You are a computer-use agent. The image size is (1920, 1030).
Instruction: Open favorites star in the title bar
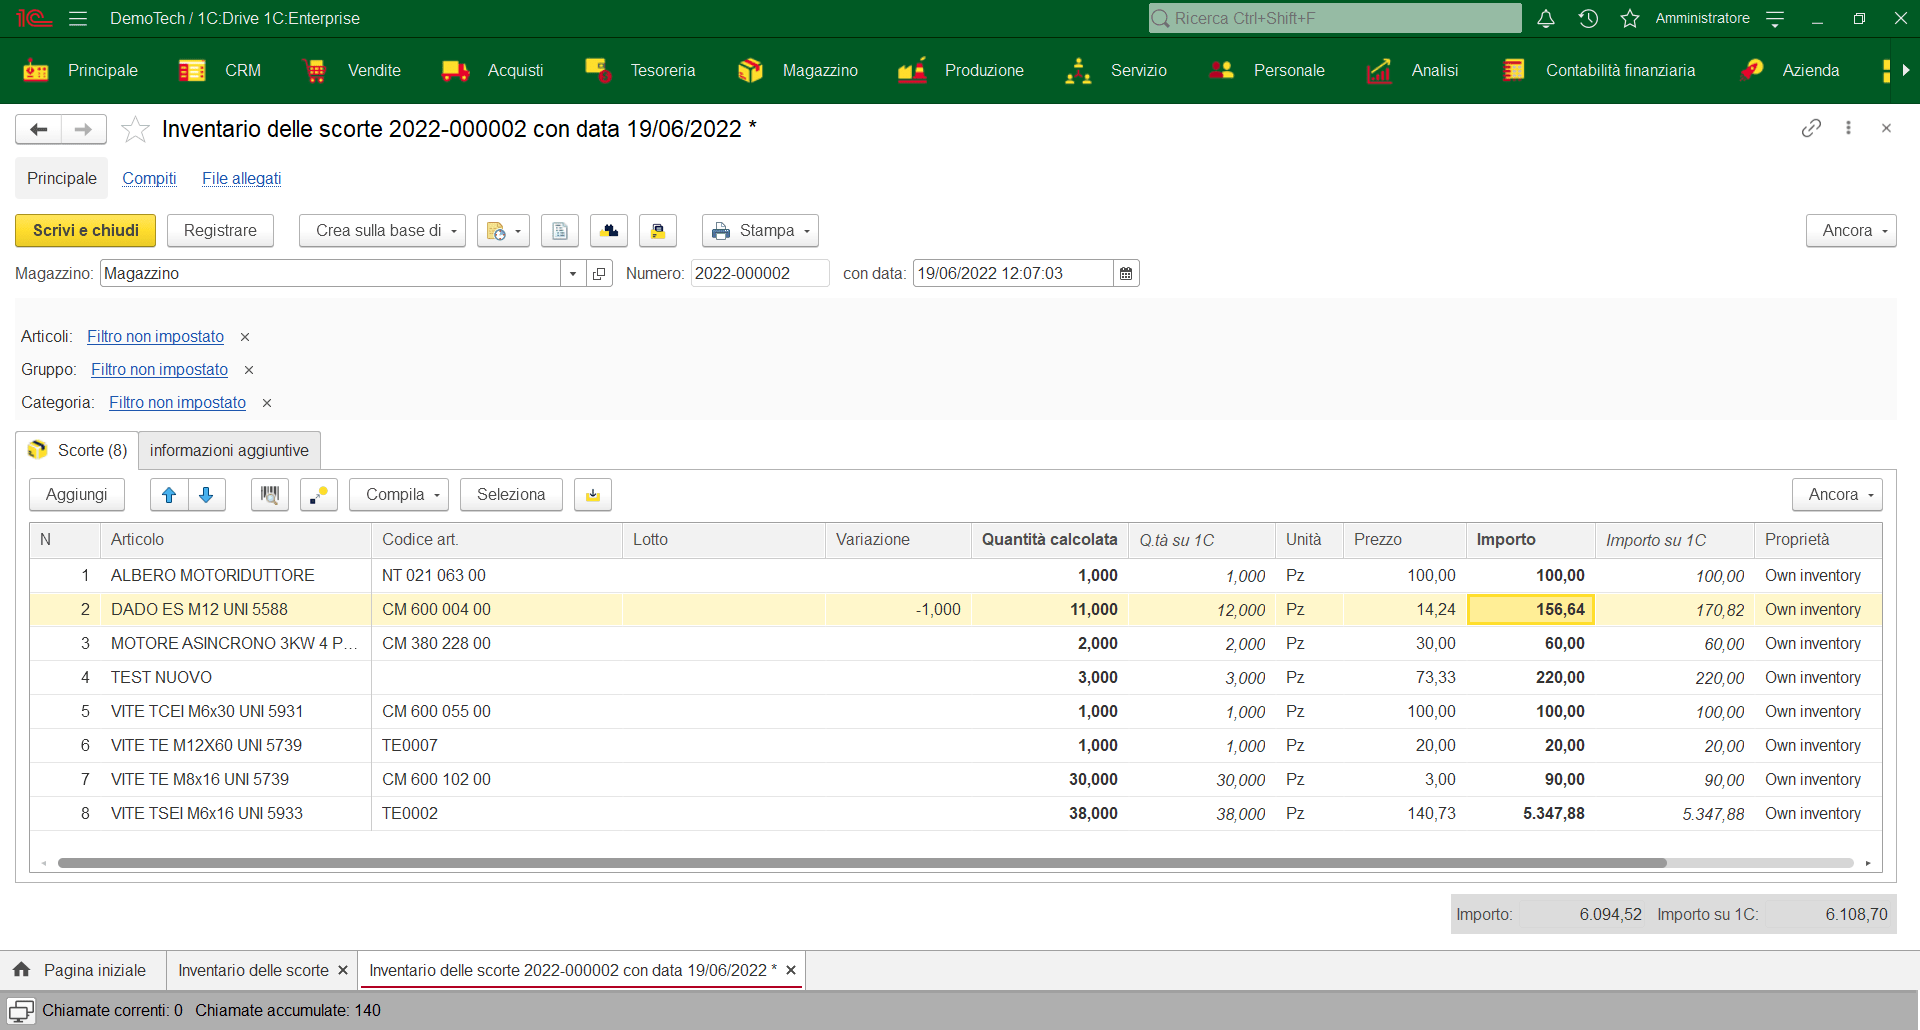1630,18
